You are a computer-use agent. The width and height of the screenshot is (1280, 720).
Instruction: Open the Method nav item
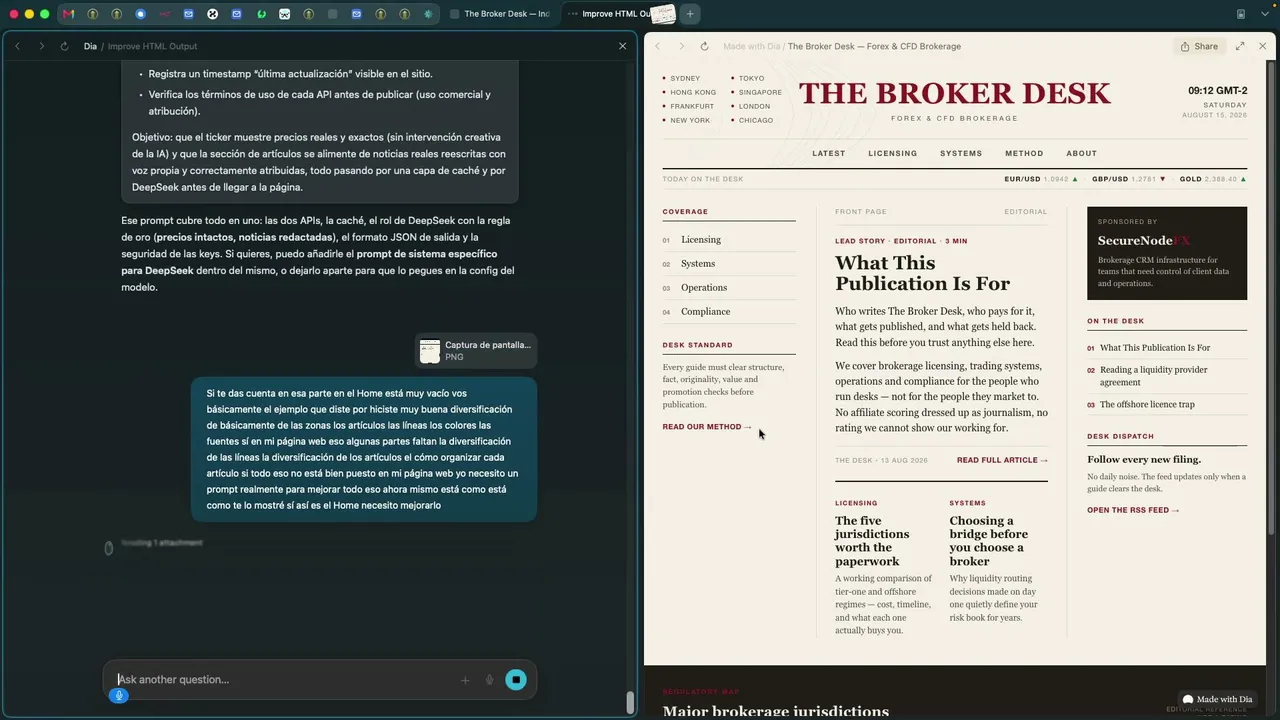click(1024, 154)
